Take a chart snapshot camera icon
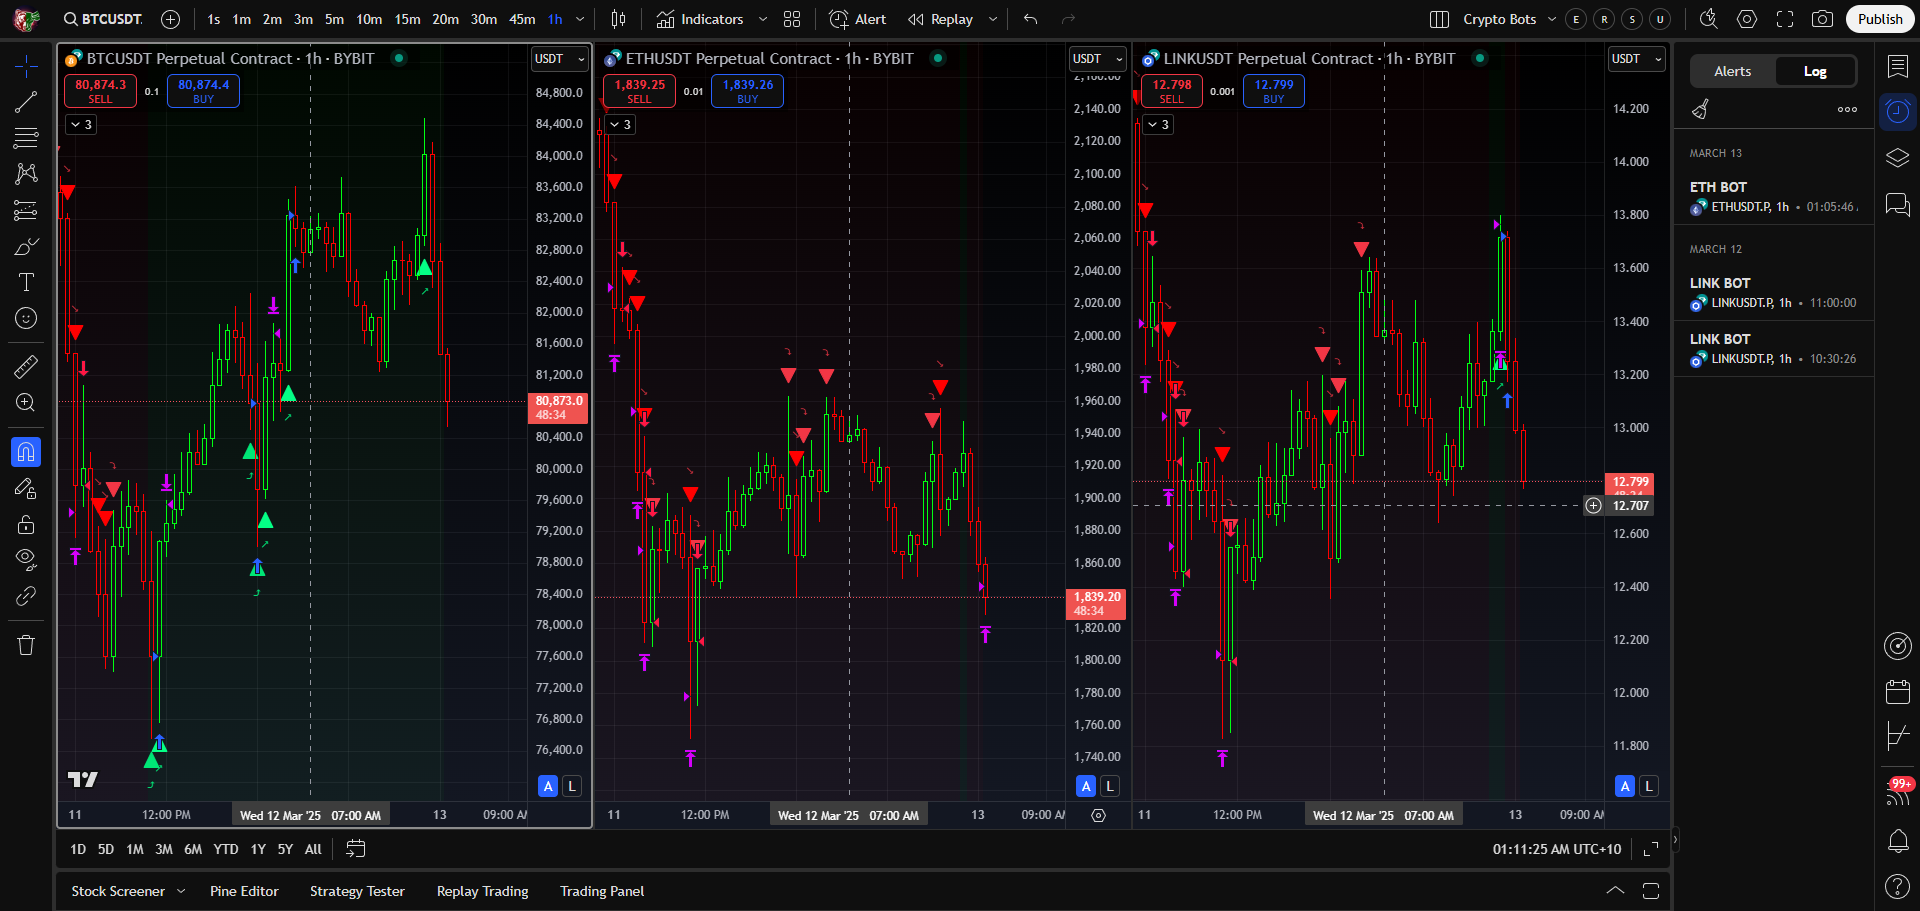This screenshot has height=911, width=1920. [1823, 19]
